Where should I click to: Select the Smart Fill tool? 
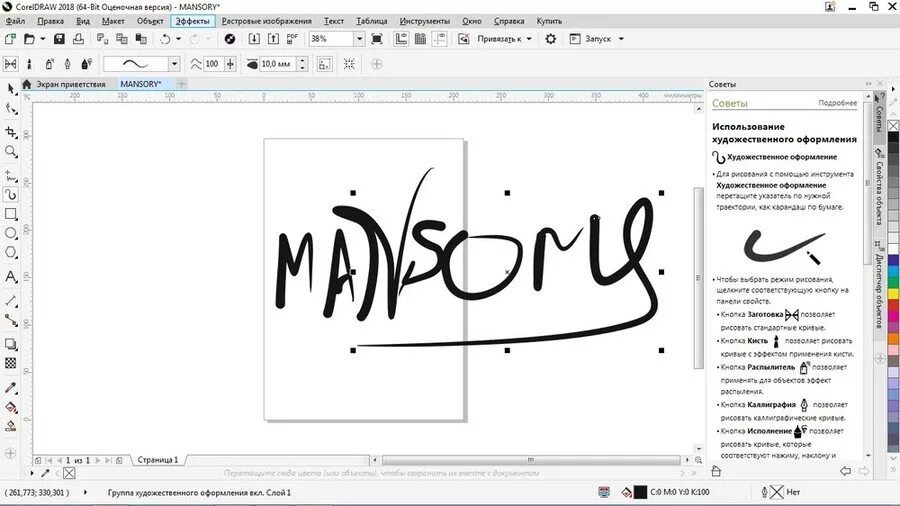tap(10, 426)
